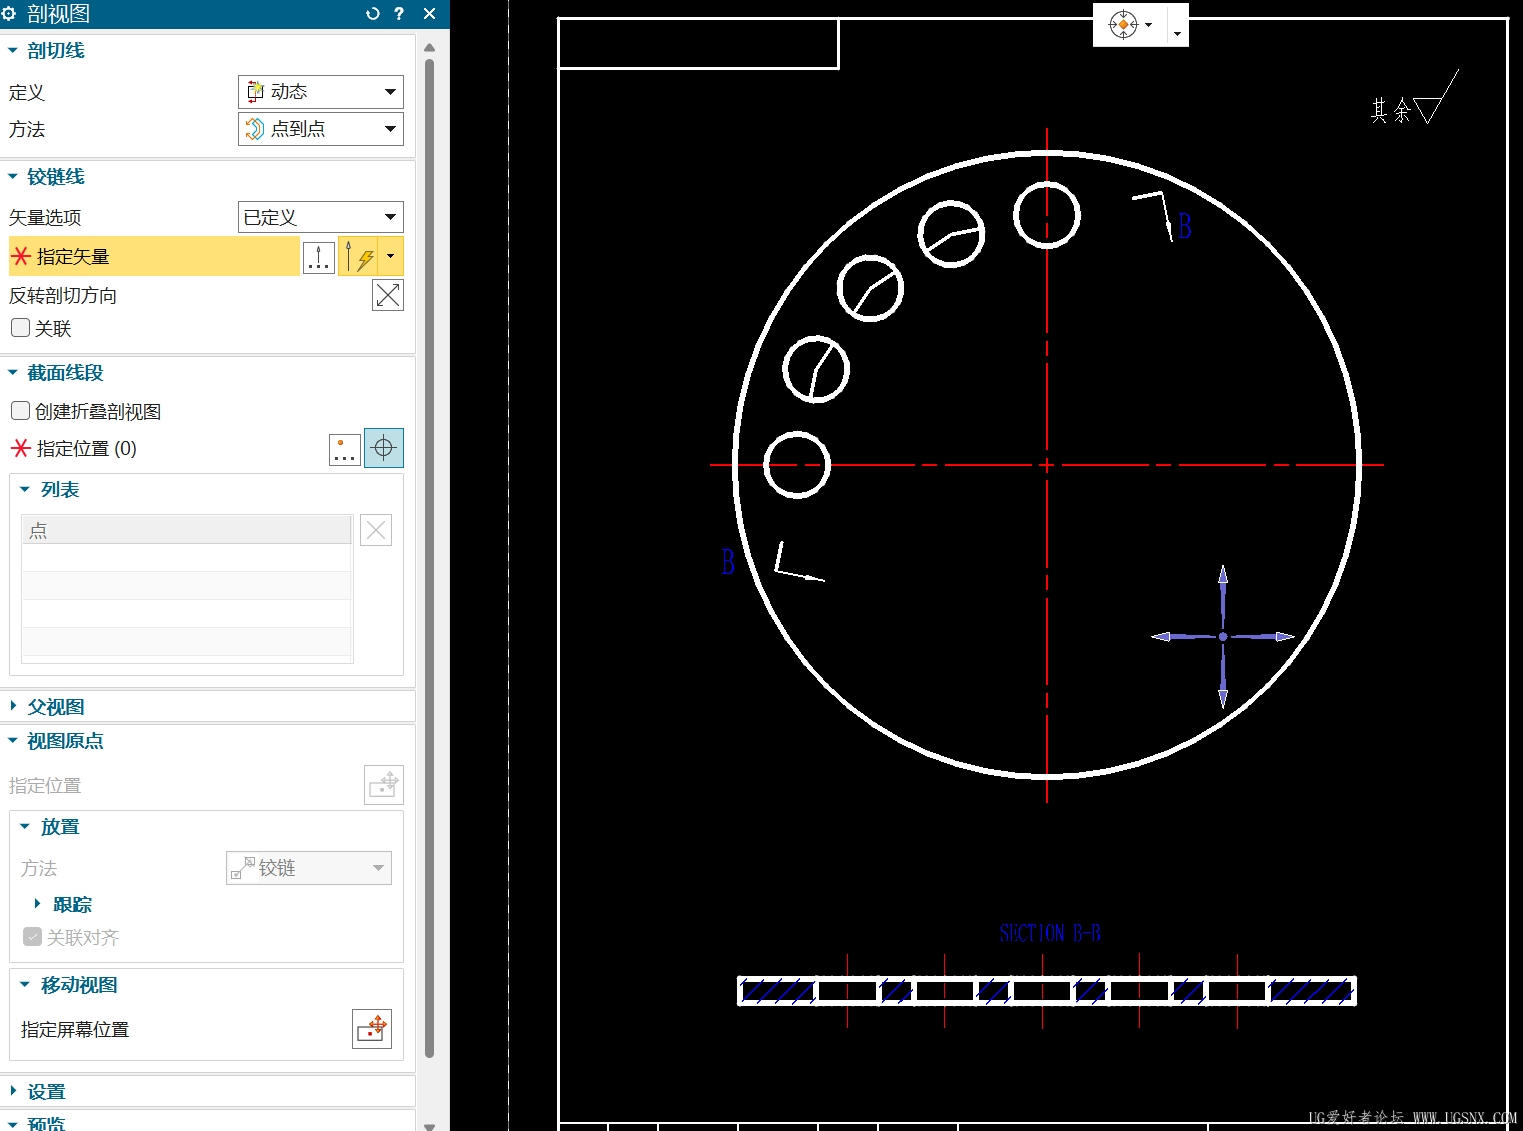Collapse the 预览 section

point(13,1123)
